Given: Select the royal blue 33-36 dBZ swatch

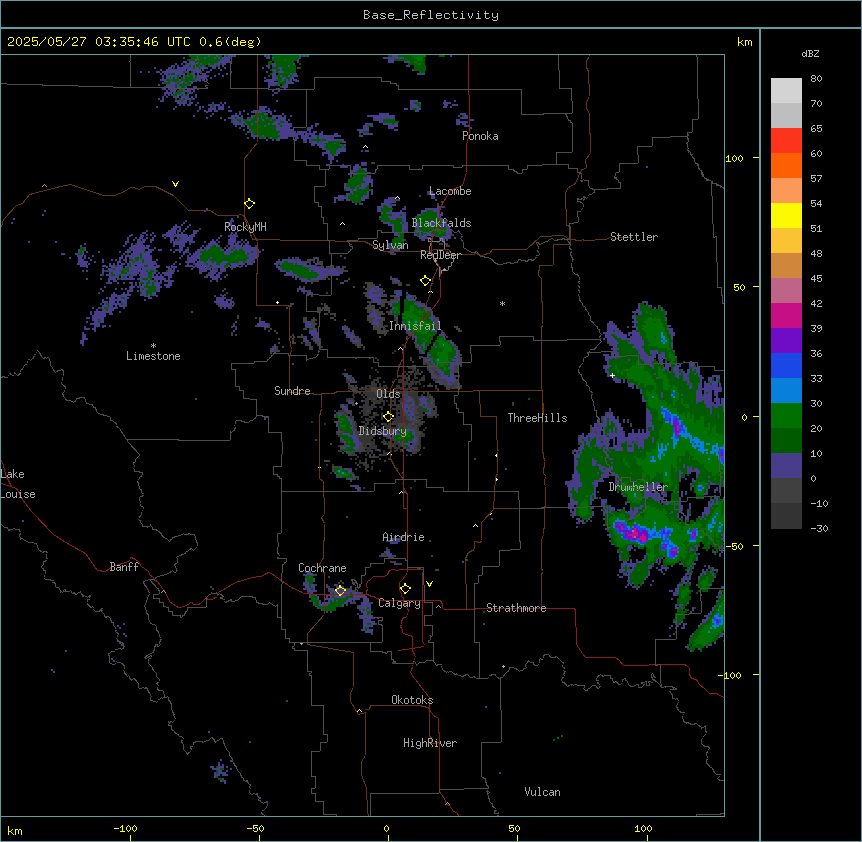Looking at the screenshot, I should 786,365.
